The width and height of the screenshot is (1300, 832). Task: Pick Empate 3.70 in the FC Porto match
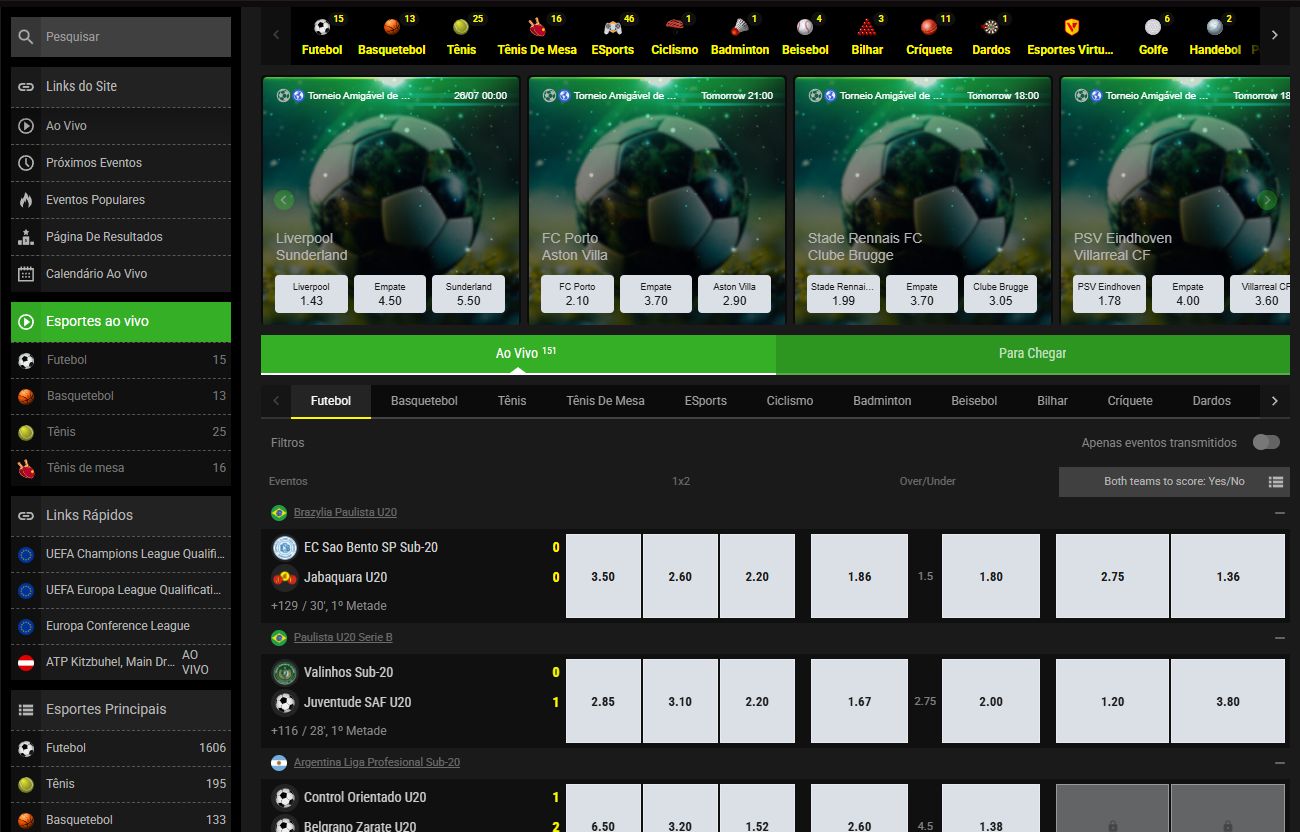pyautogui.click(x=656, y=294)
